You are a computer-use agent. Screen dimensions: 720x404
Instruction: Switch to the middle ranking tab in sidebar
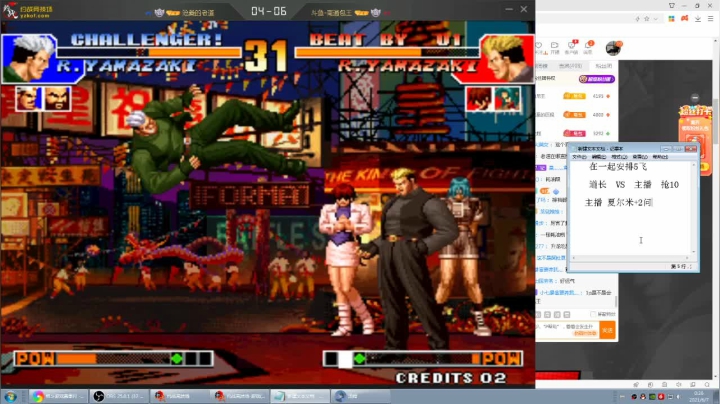(570, 66)
